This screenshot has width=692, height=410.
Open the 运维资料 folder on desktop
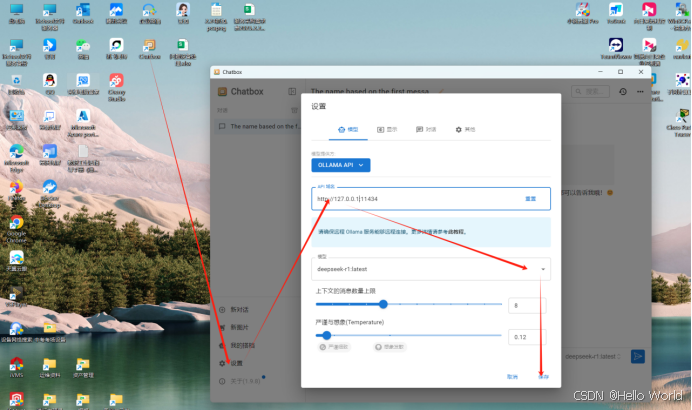click(49, 367)
